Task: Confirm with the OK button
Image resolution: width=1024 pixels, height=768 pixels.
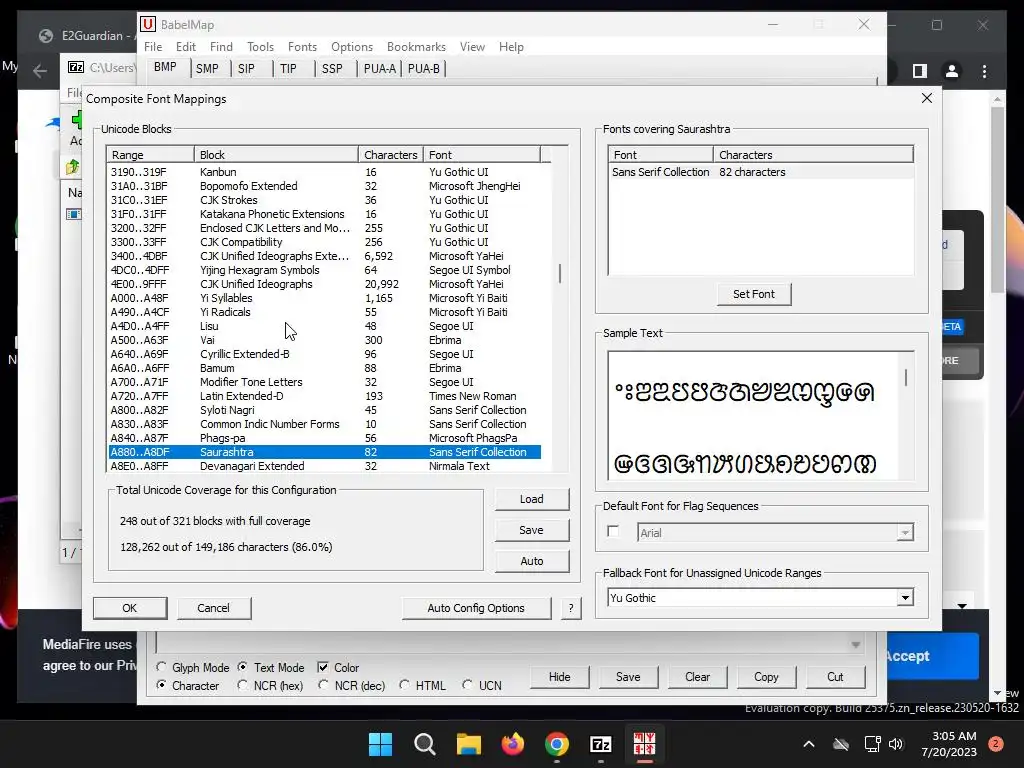Action: (x=129, y=608)
